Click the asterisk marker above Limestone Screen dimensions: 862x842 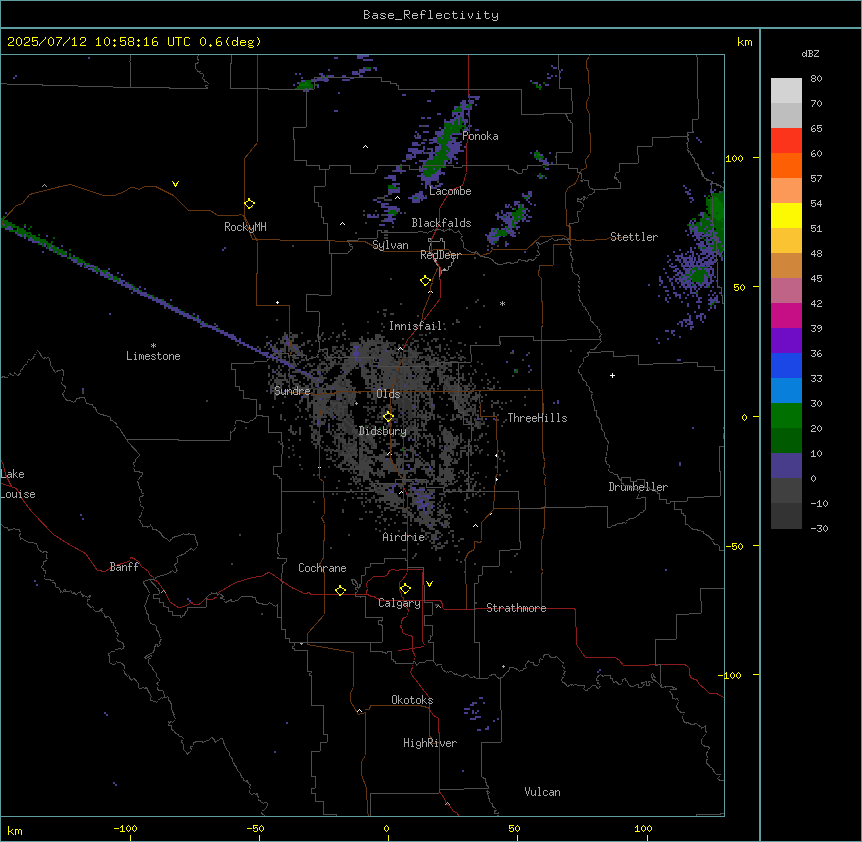153,346
